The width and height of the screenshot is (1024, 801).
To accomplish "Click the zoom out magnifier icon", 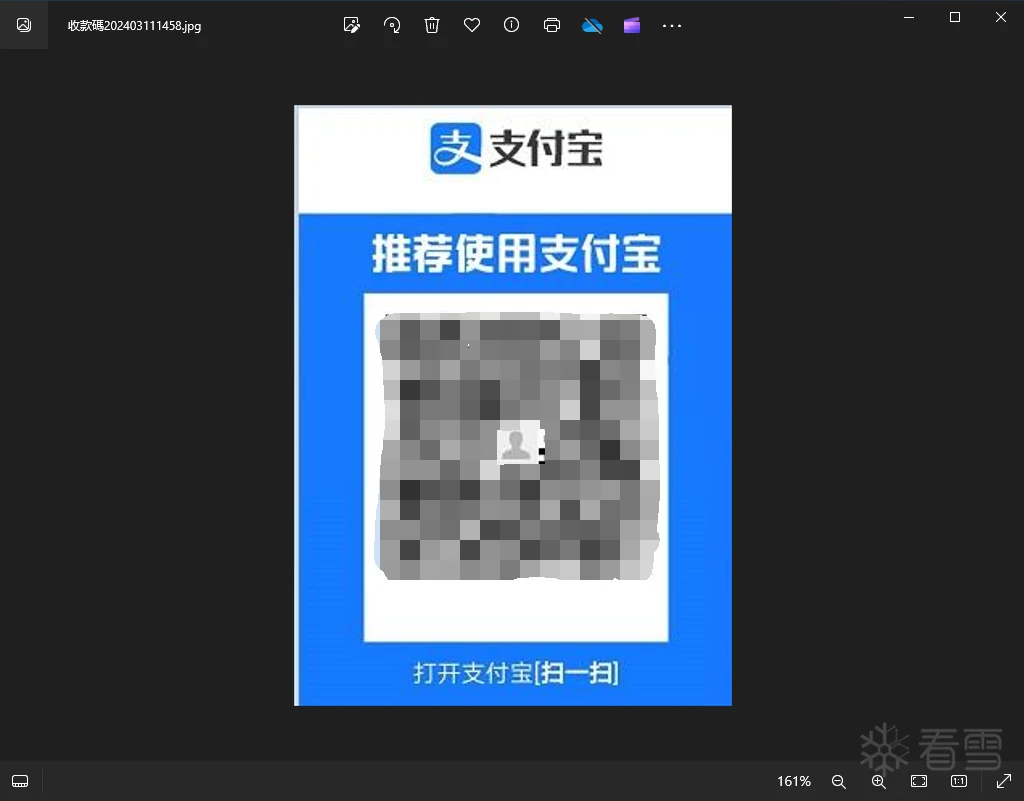I will [839, 781].
